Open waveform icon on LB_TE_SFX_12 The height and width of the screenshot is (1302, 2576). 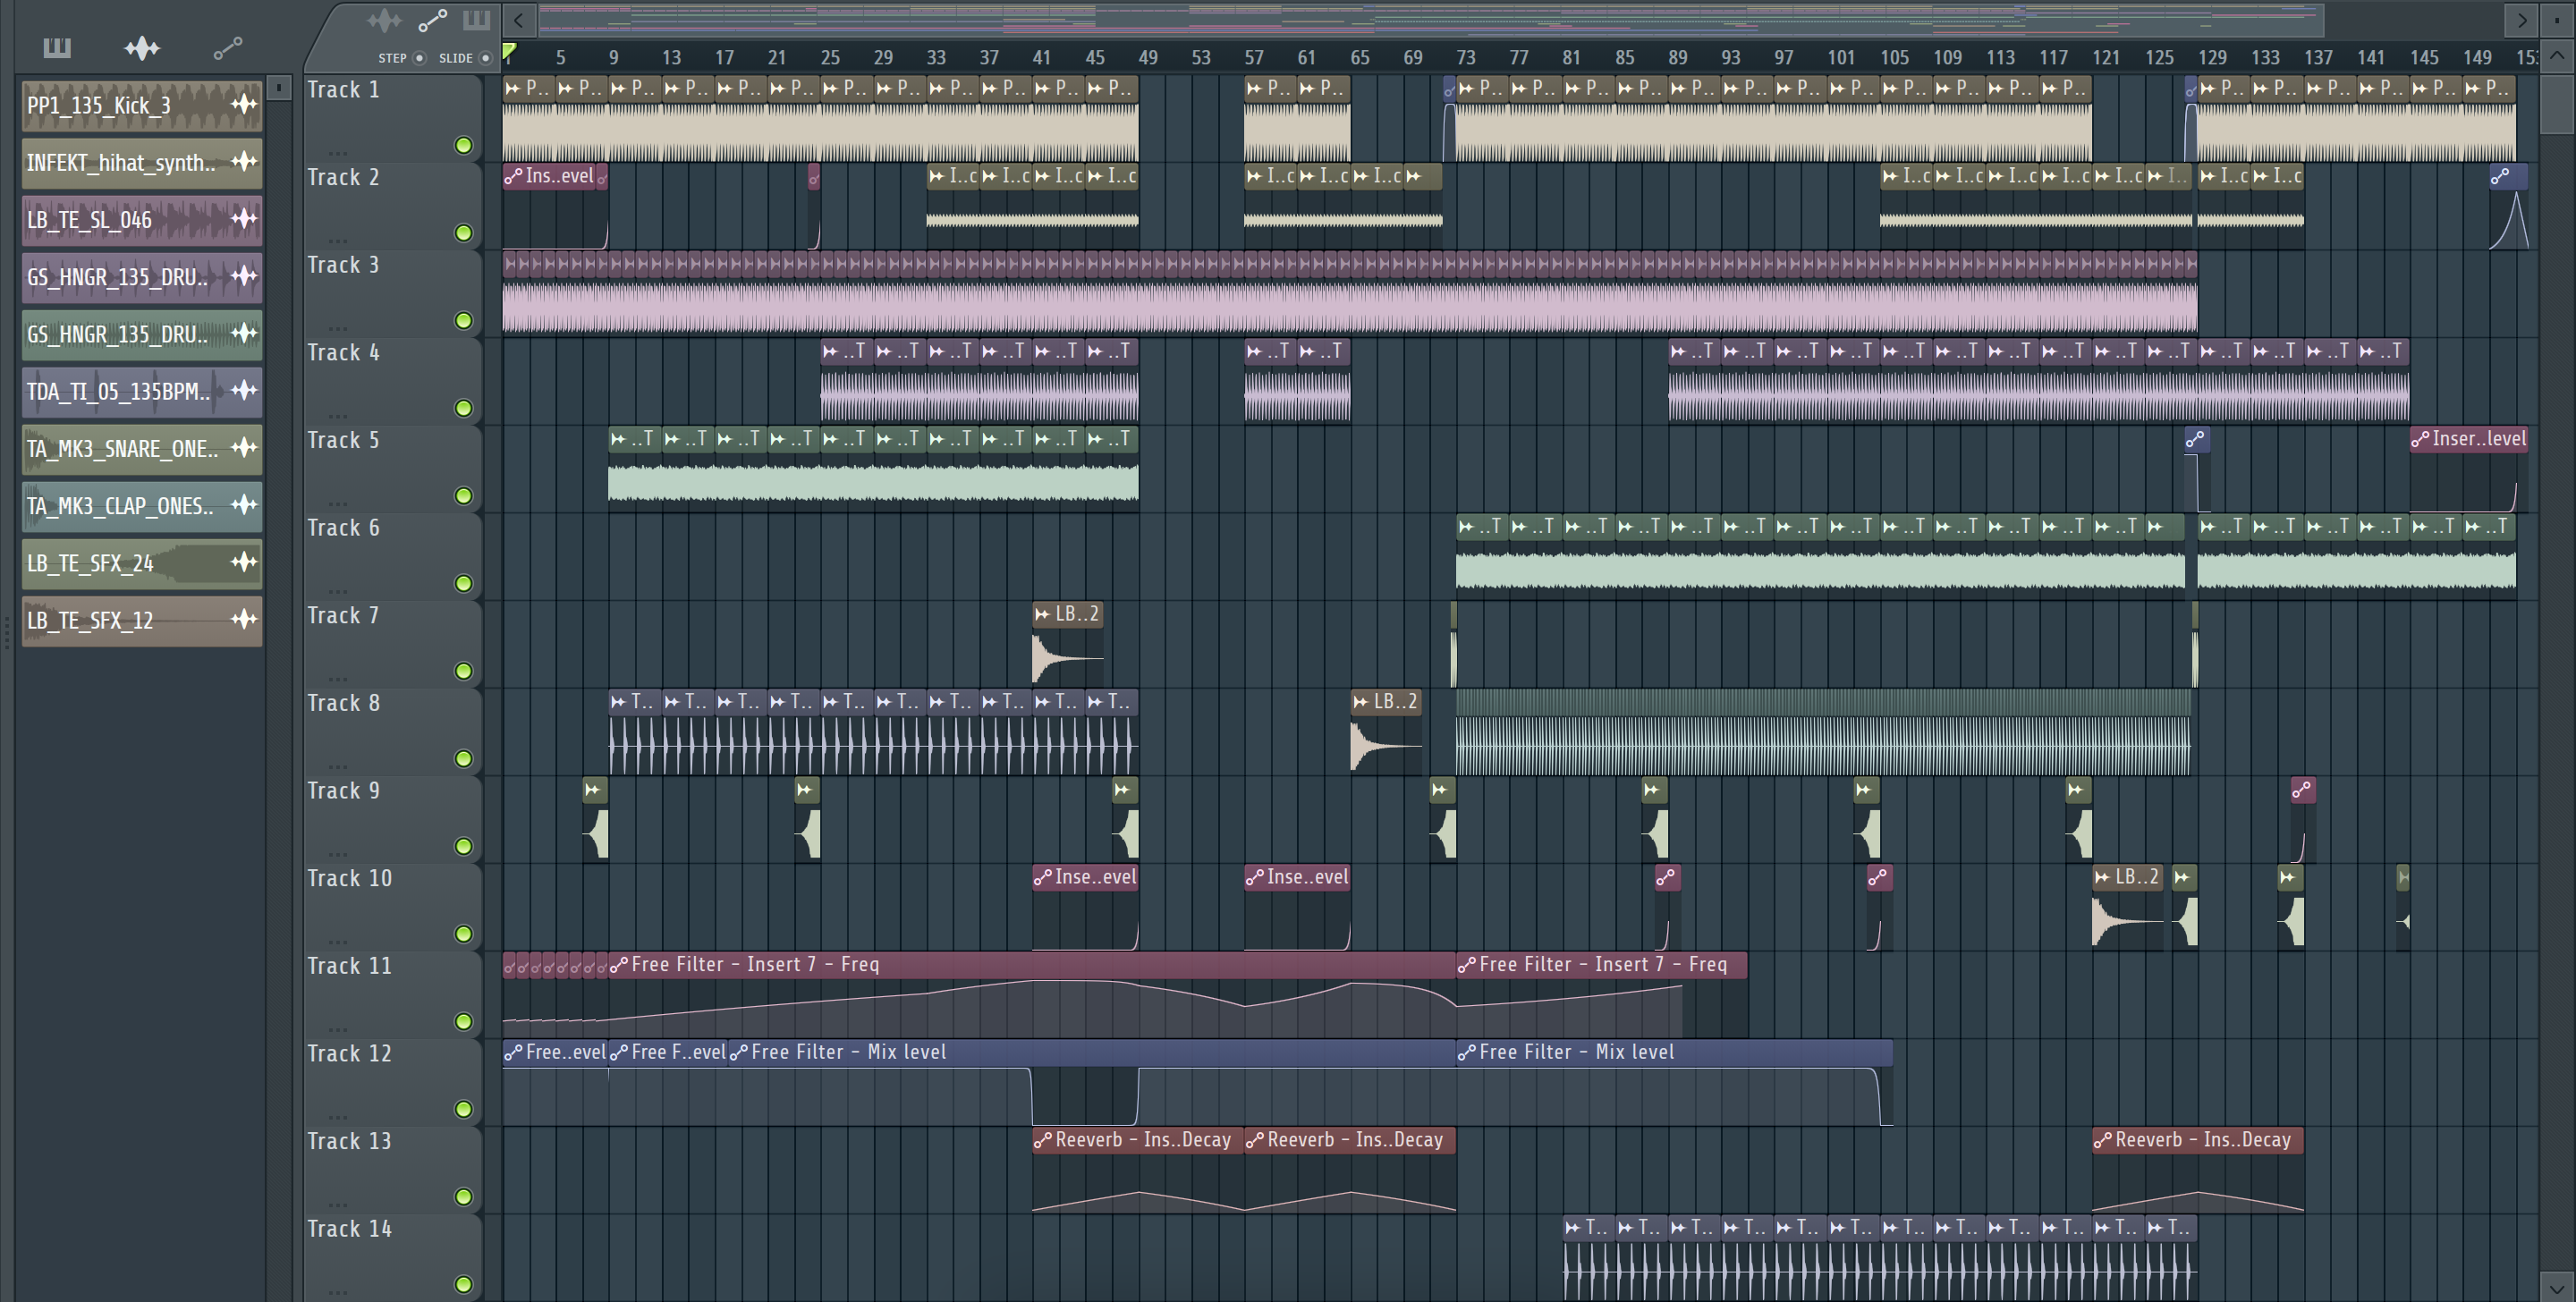pos(244,619)
